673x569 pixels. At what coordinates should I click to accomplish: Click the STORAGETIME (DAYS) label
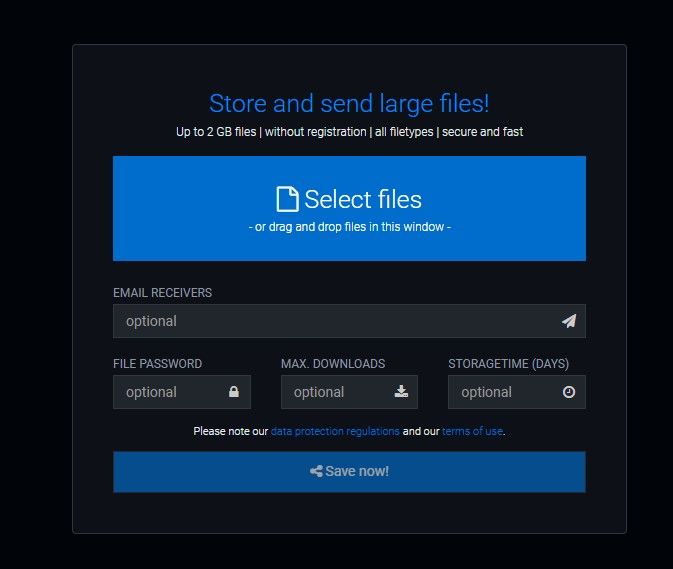tap(509, 364)
